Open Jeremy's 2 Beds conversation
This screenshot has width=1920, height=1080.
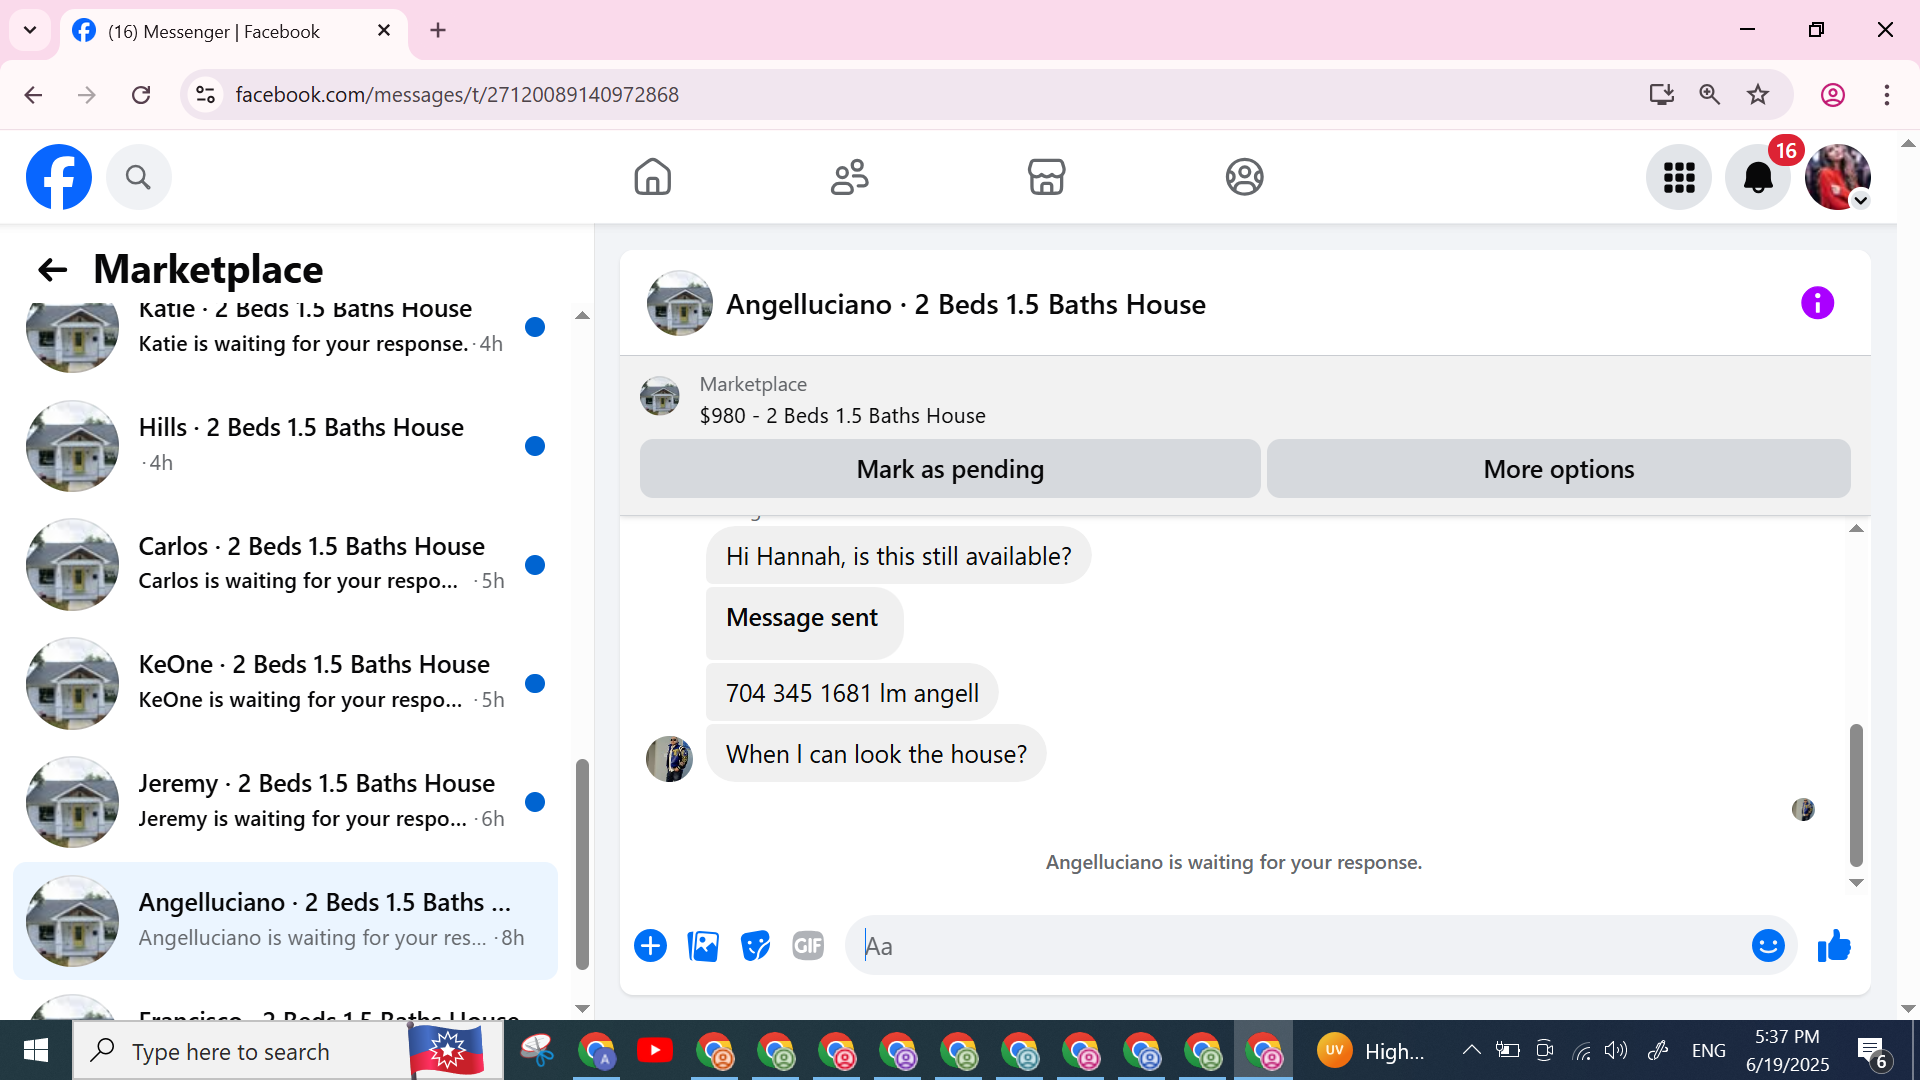tap(286, 802)
